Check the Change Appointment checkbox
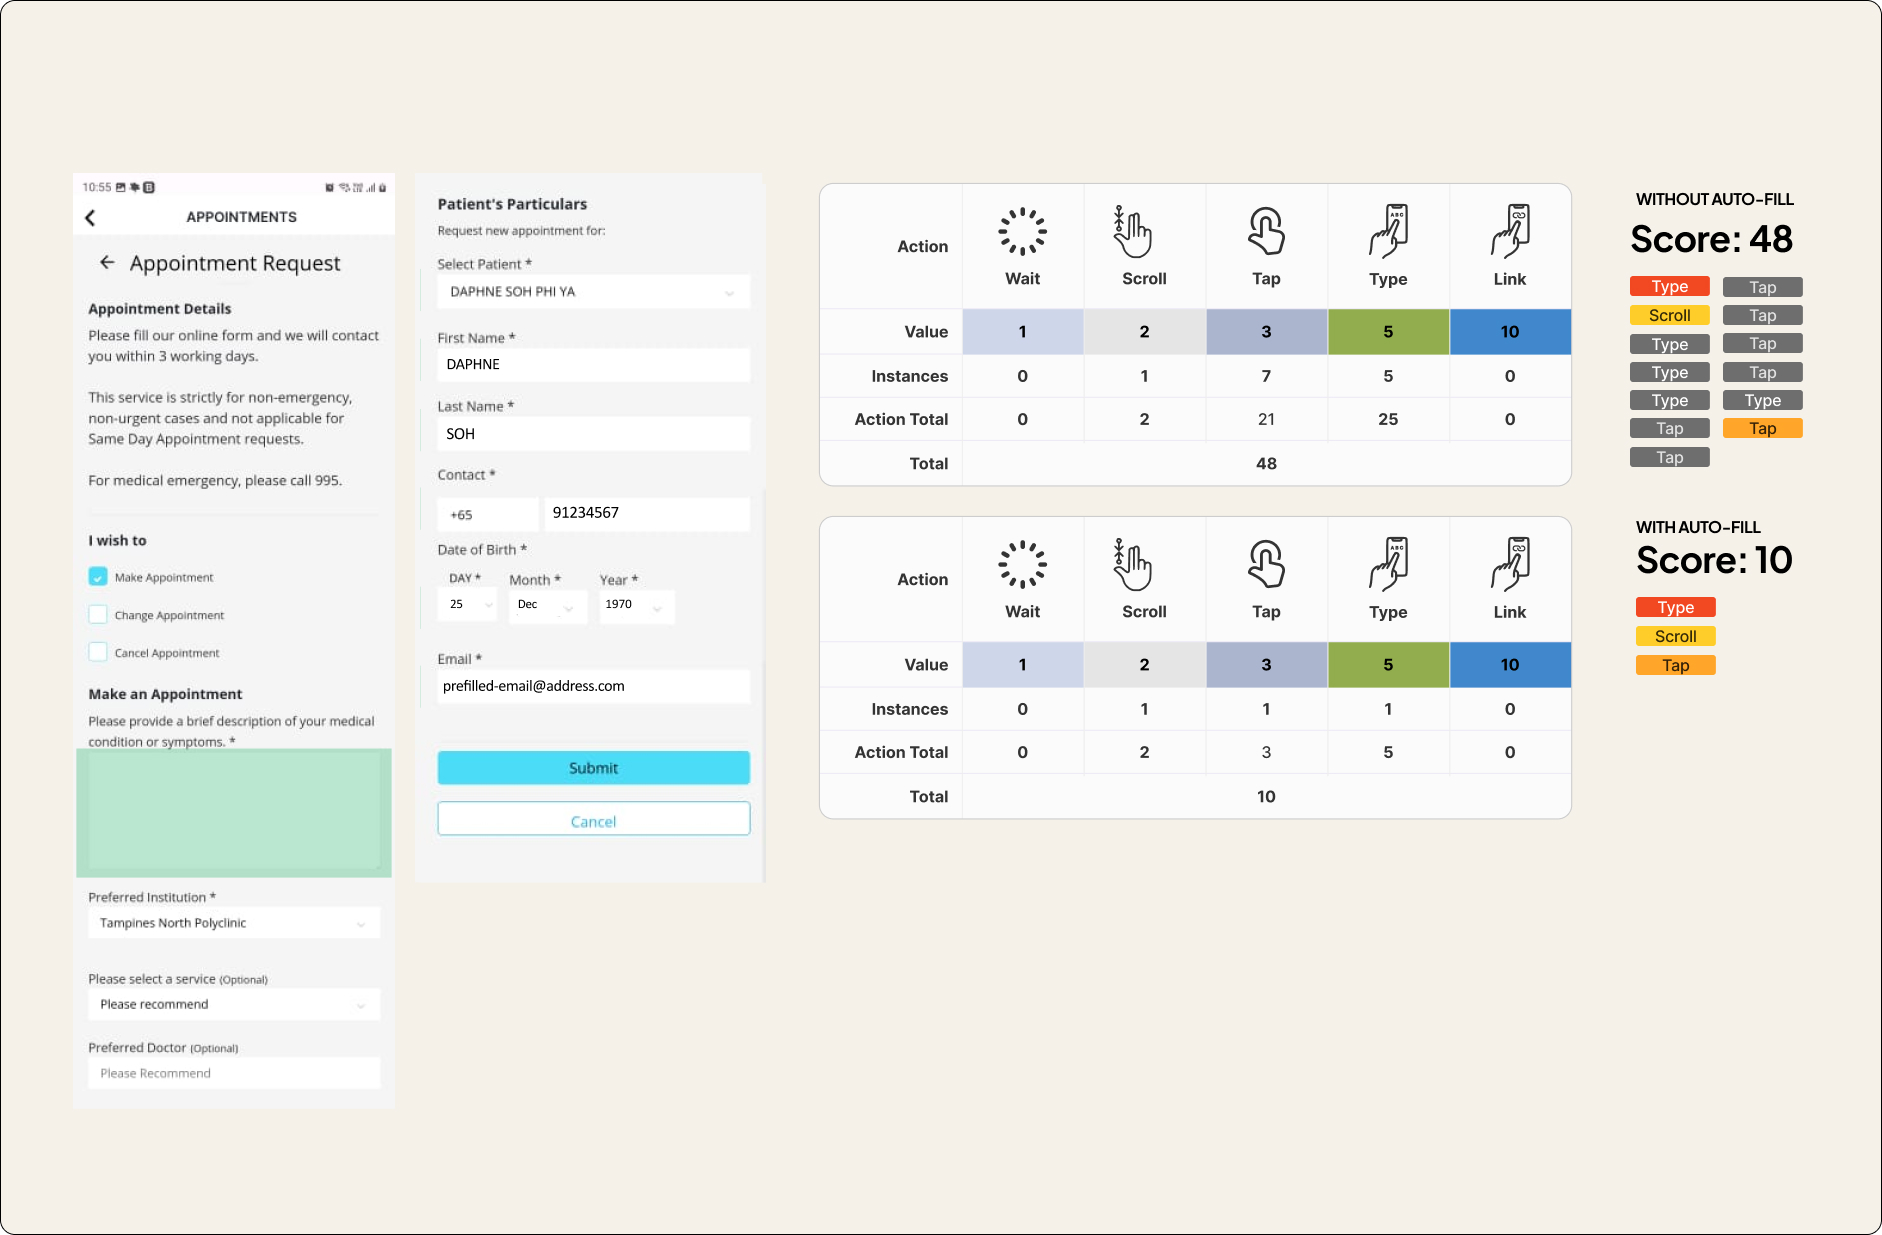Screen dimensions: 1882x1235 pyautogui.click(x=98, y=615)
